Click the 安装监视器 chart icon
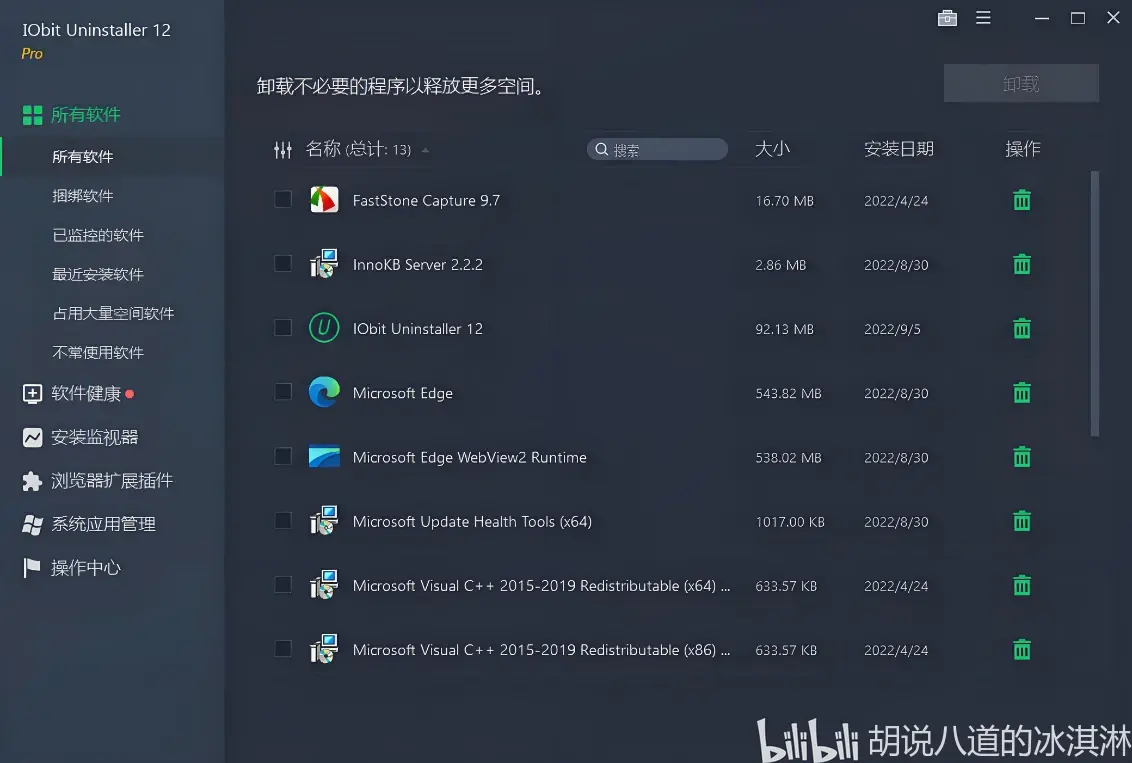1132x763 pixels. [32, 437]
